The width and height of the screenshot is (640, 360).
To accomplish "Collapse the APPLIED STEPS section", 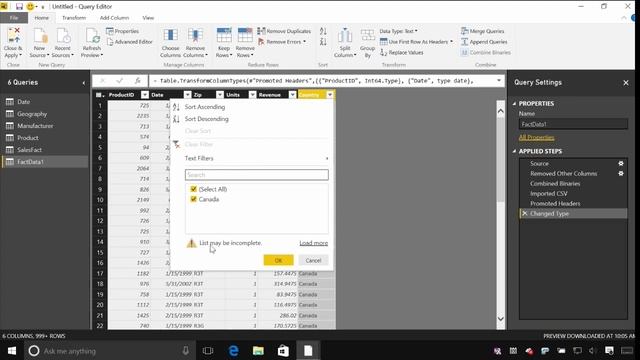I will point(514,151).
